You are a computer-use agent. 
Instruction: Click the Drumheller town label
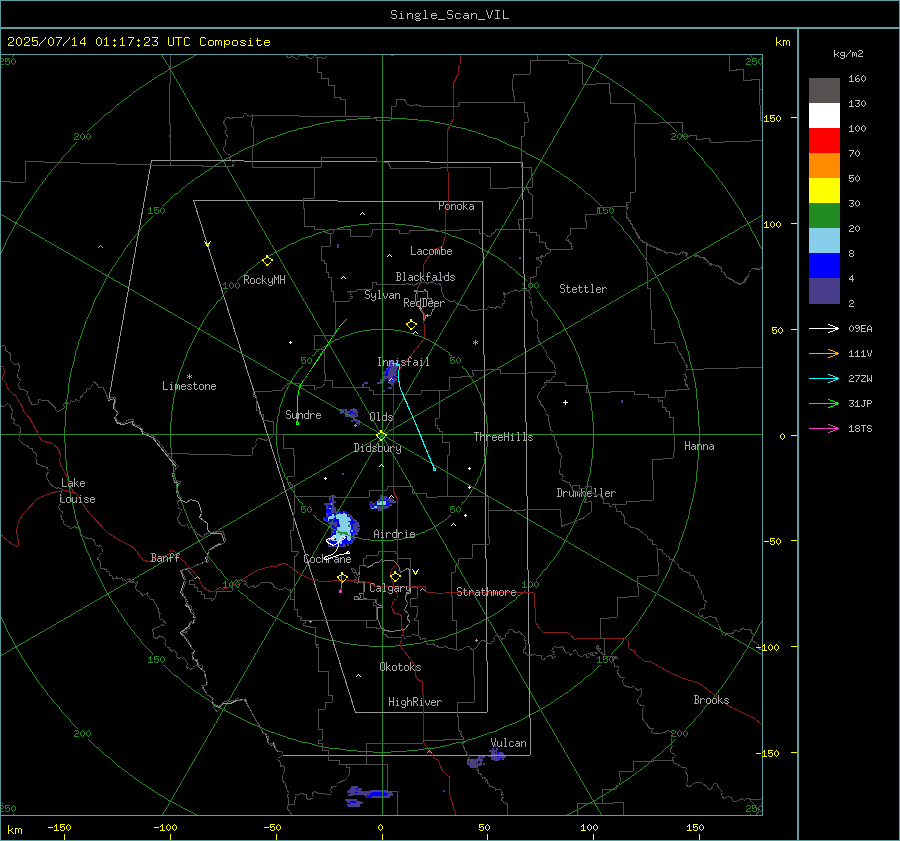coord(586,493)
